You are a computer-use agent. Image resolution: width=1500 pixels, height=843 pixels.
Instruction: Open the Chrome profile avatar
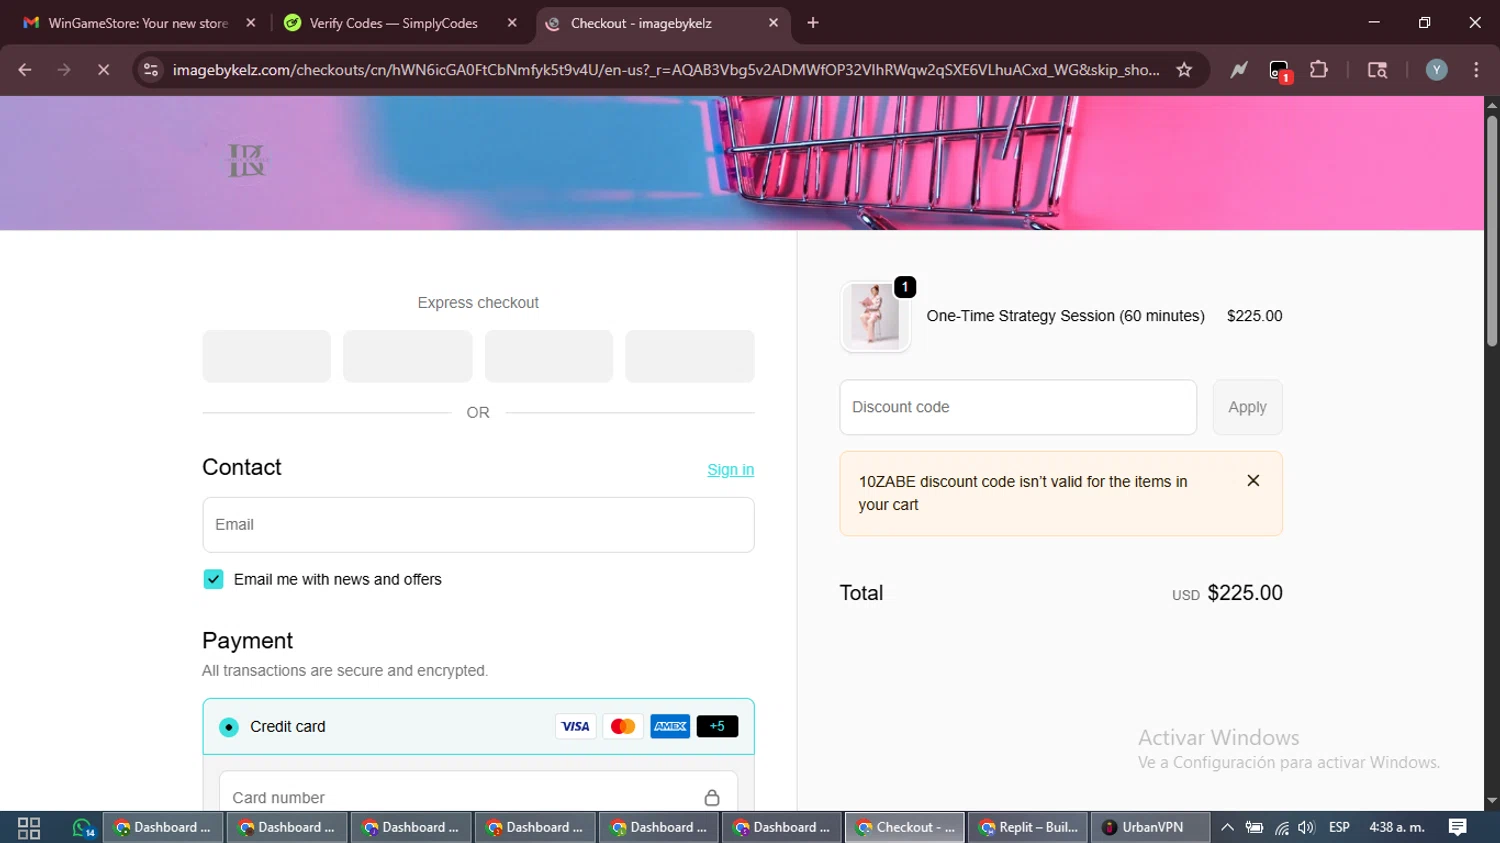(1436, 70)
